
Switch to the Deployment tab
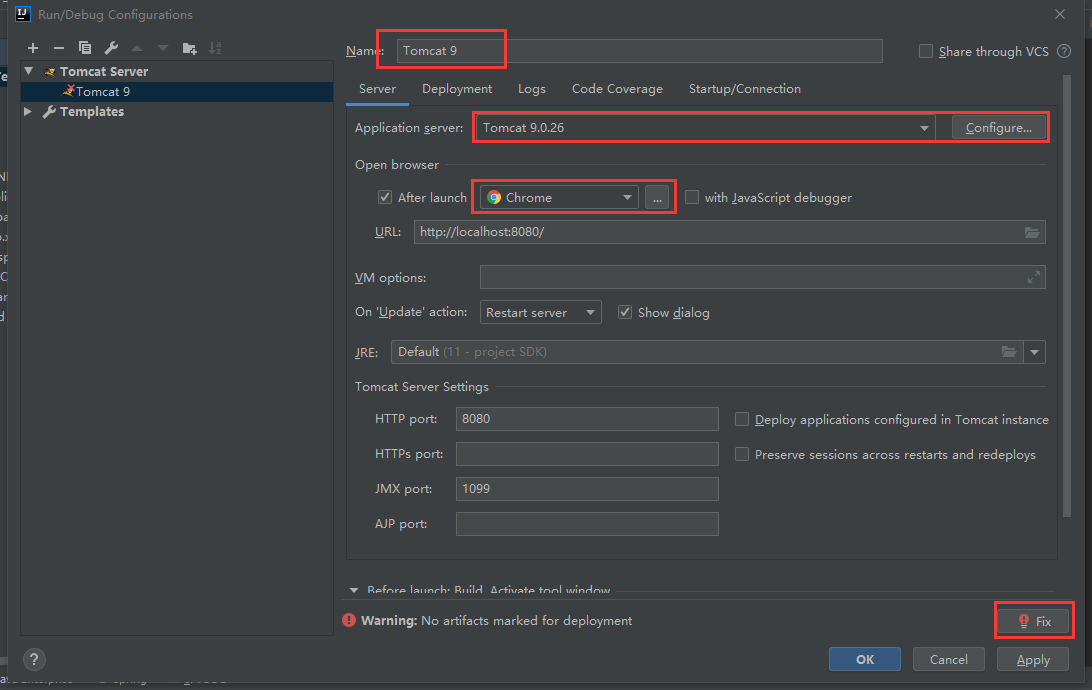456,89
